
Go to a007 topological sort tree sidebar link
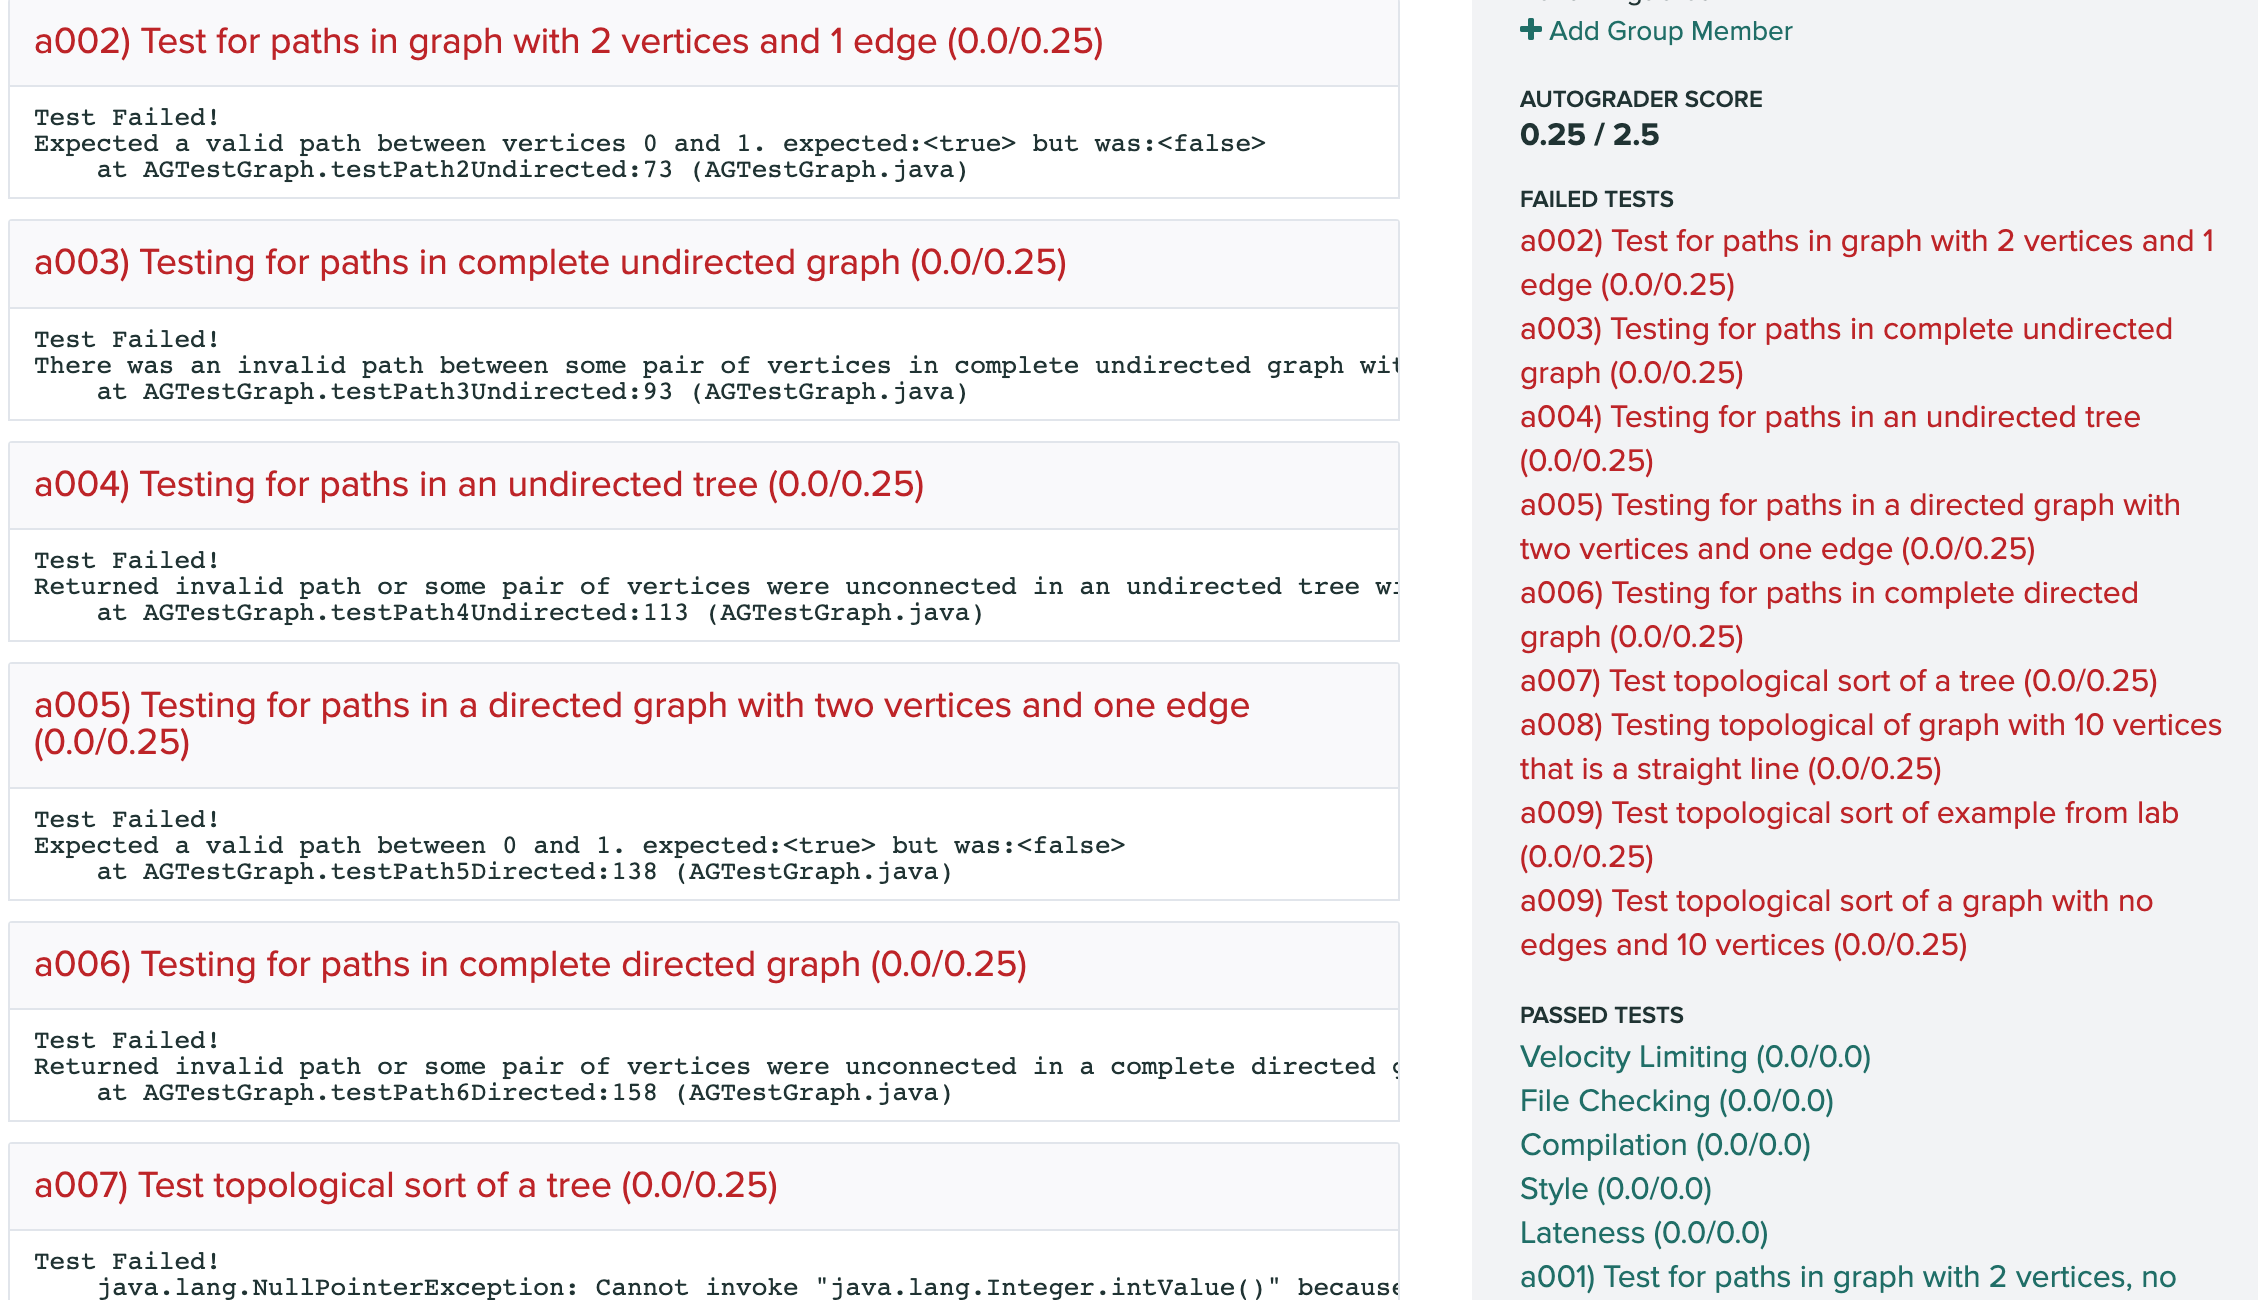(x=1838, y=682)
